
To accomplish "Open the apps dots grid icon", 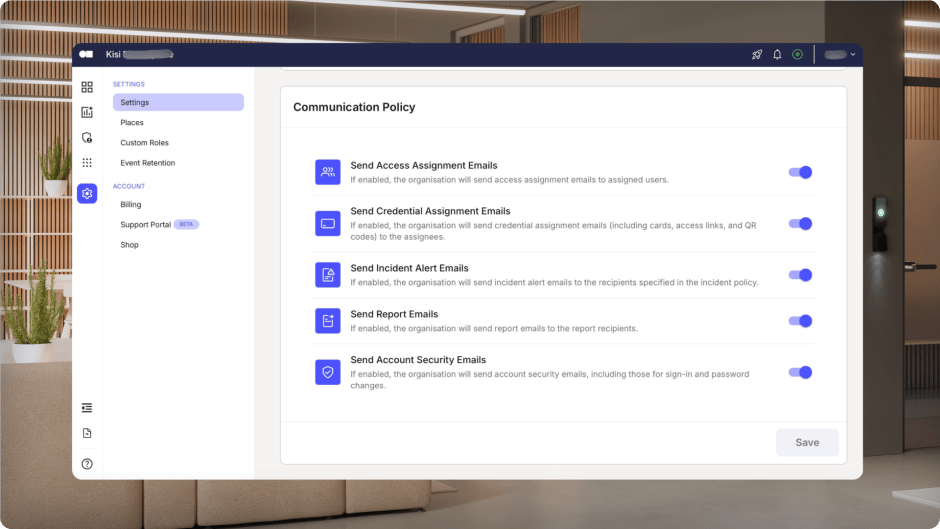I will (x=87, y=163).
